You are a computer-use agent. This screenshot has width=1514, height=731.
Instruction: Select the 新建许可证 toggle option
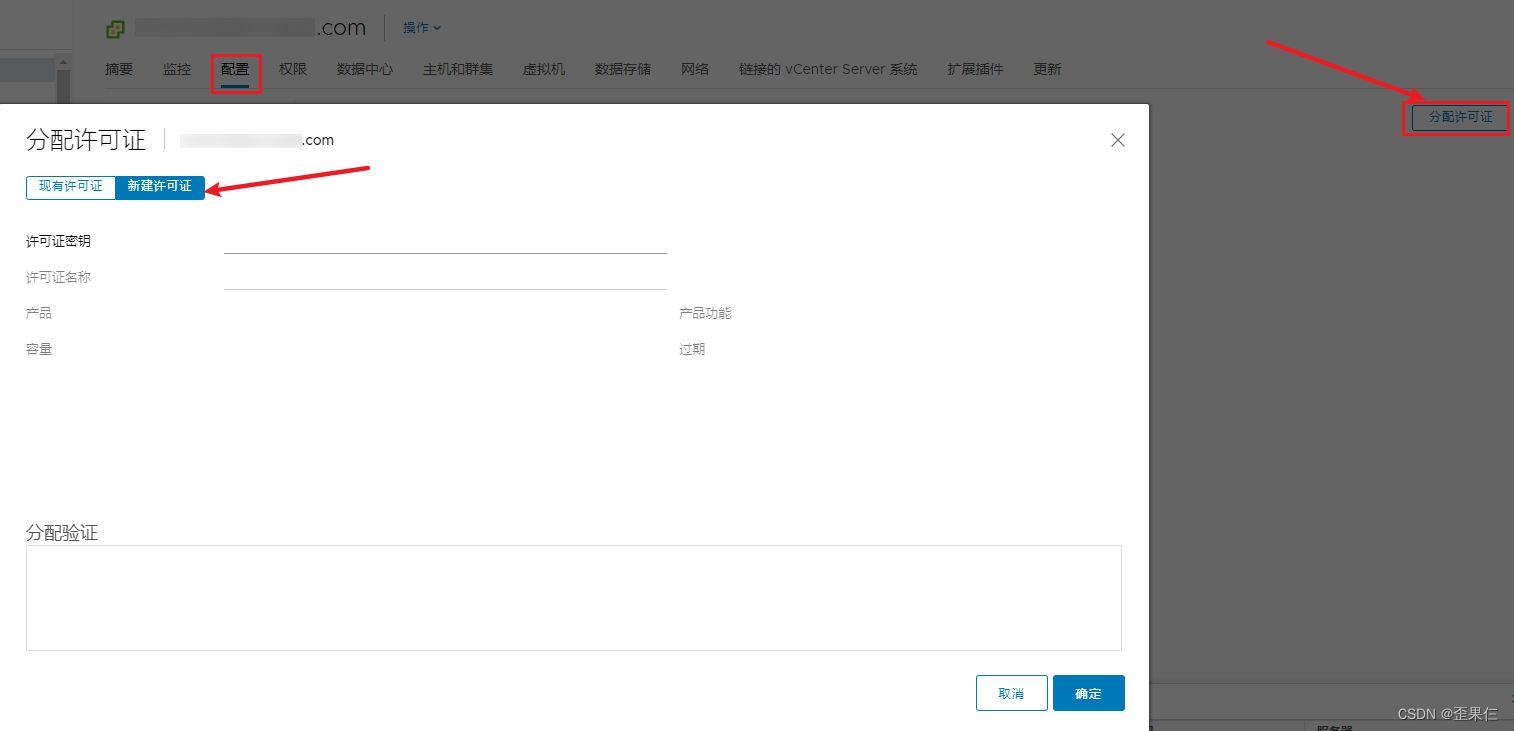[160, 187]
